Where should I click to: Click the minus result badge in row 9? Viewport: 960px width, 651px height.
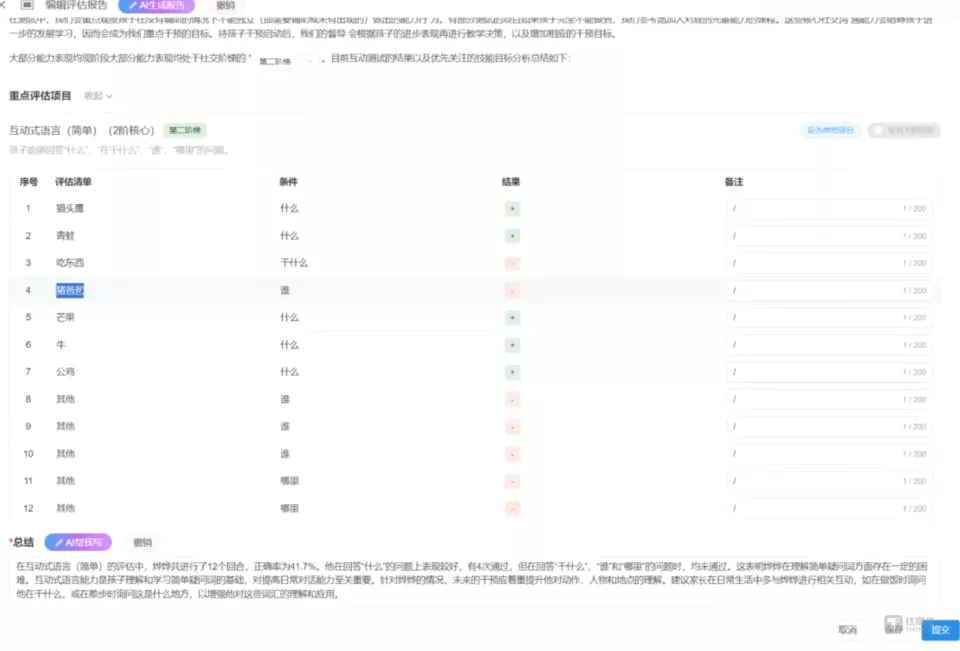tap(512, 426)
